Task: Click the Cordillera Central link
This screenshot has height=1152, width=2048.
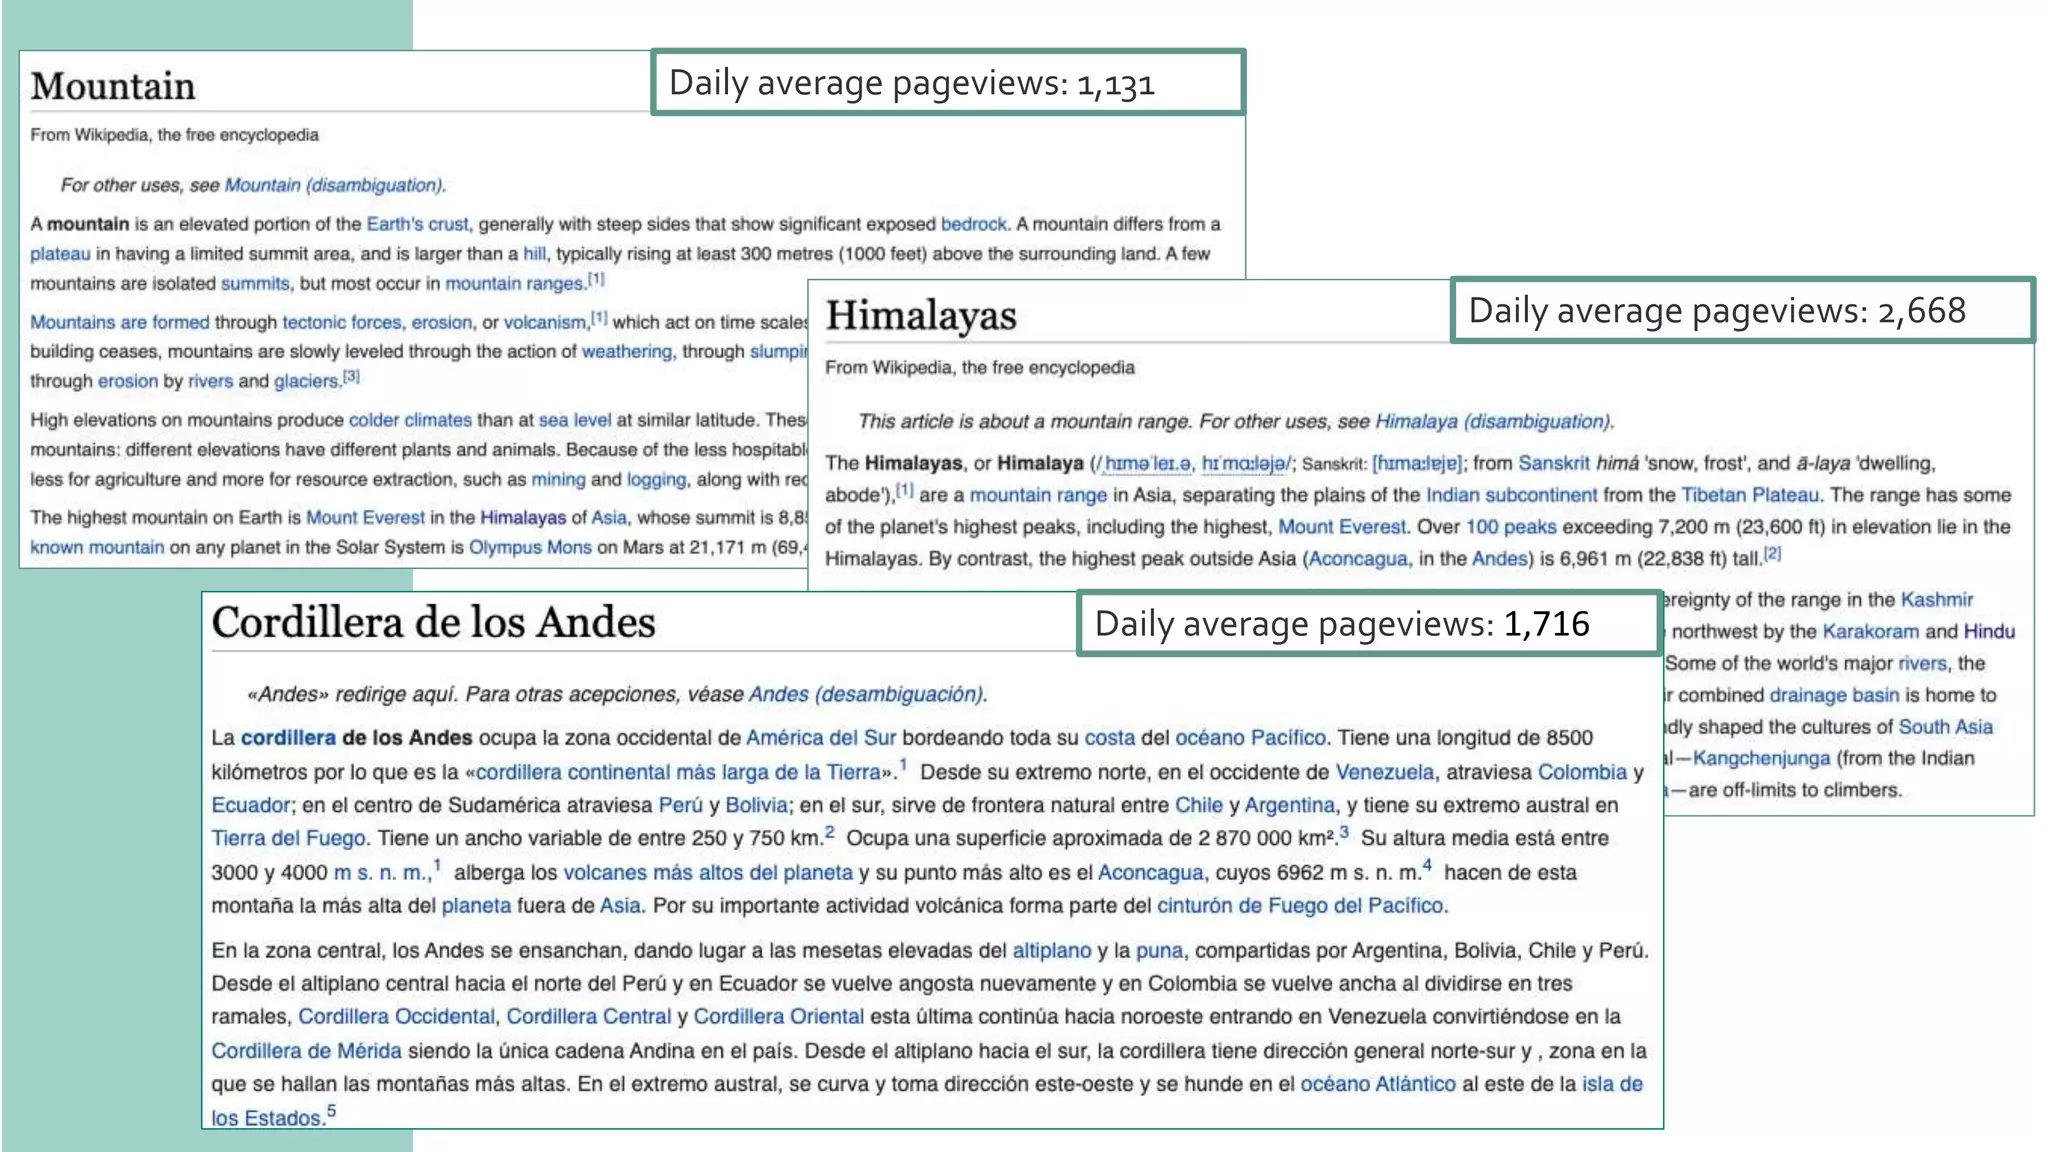Action: [588, 1016]
